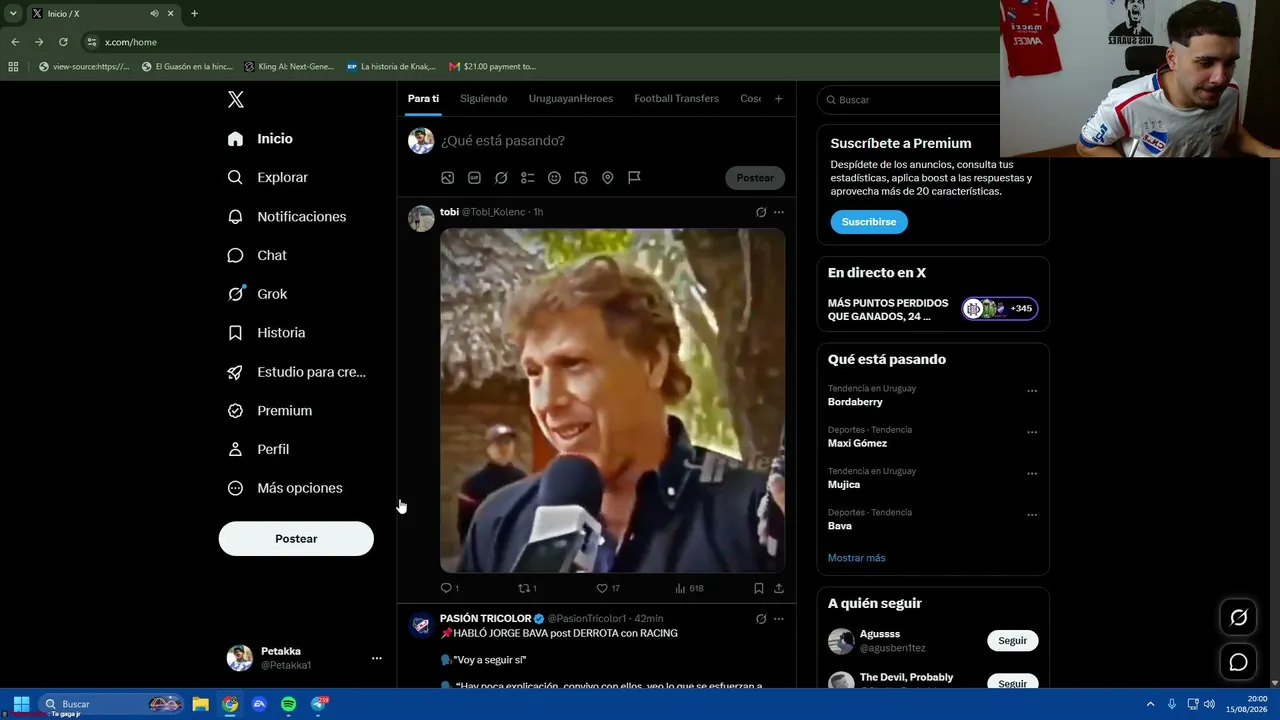Show hidden system tray icons
This screenshot has height=720, width=1280.
pyautogui.click(x=1150, y=704)
